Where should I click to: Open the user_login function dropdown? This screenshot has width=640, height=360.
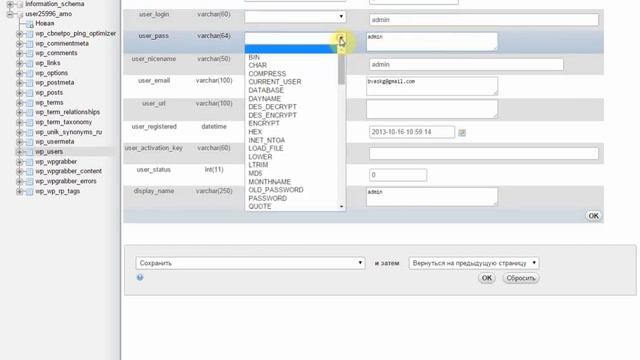click(x=295, y=17)
